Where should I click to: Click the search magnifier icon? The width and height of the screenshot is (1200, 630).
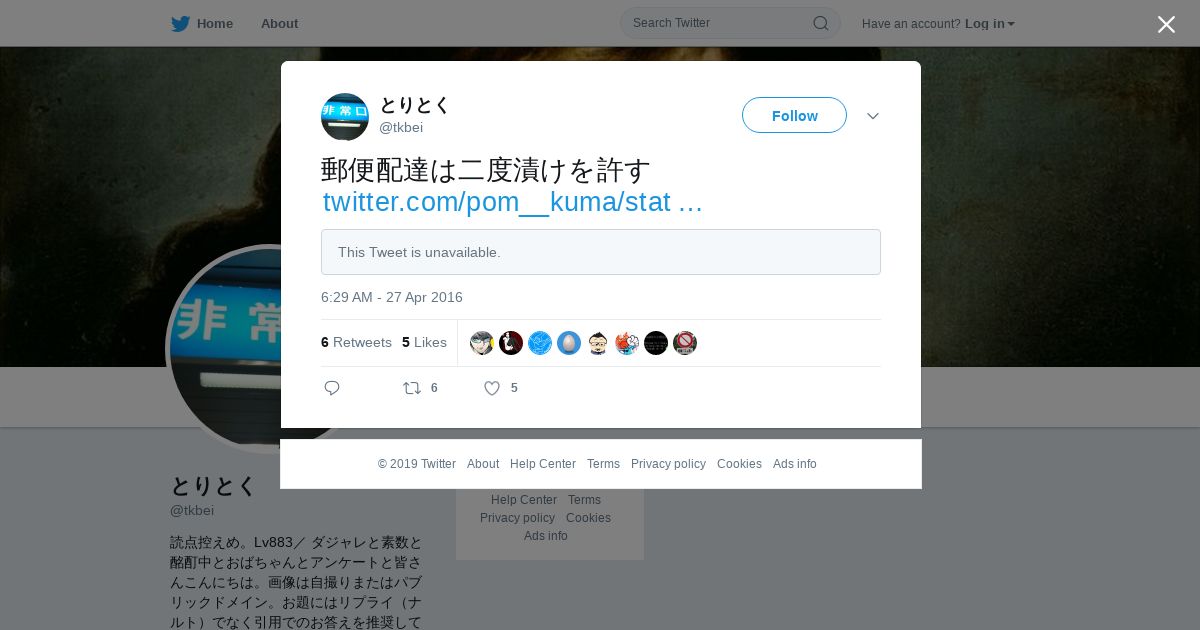point(820,23)
